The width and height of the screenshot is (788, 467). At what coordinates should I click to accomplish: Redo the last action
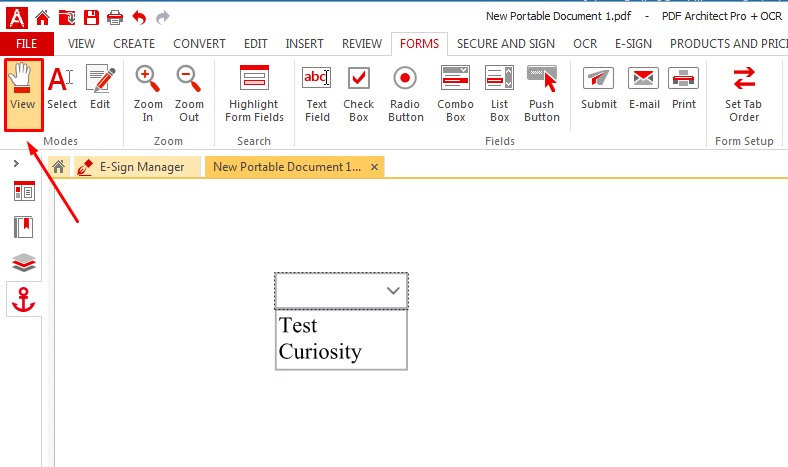point(163,18)
